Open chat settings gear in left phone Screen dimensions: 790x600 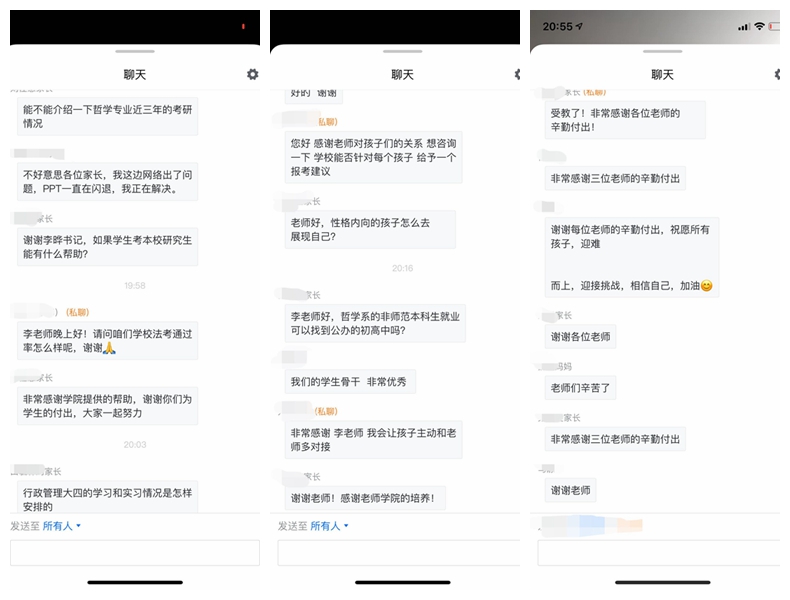[252, 75]
